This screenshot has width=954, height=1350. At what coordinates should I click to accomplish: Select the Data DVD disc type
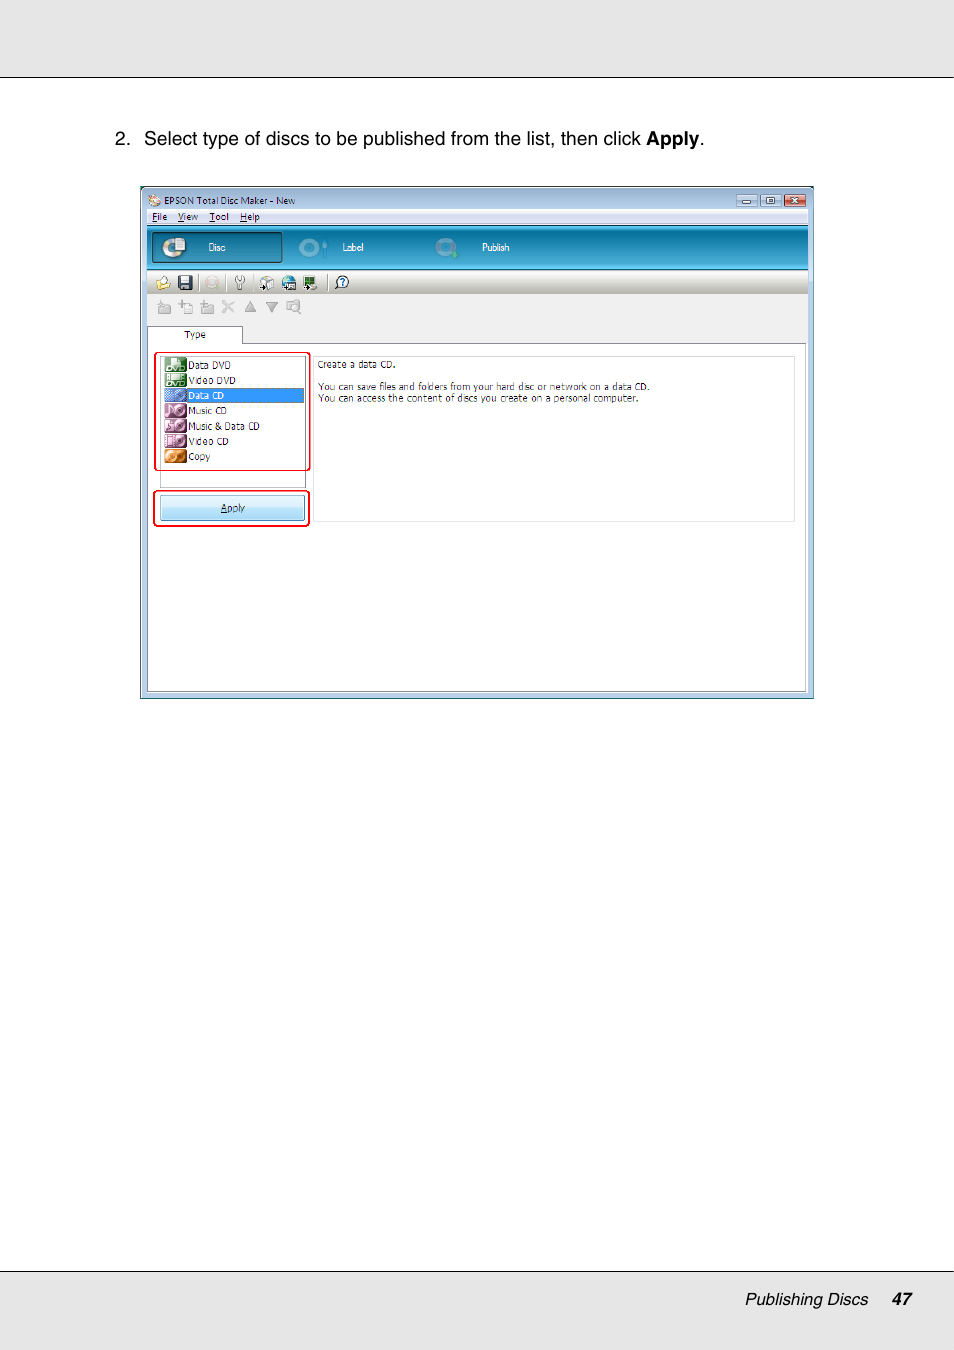click(x=209, y=365)
